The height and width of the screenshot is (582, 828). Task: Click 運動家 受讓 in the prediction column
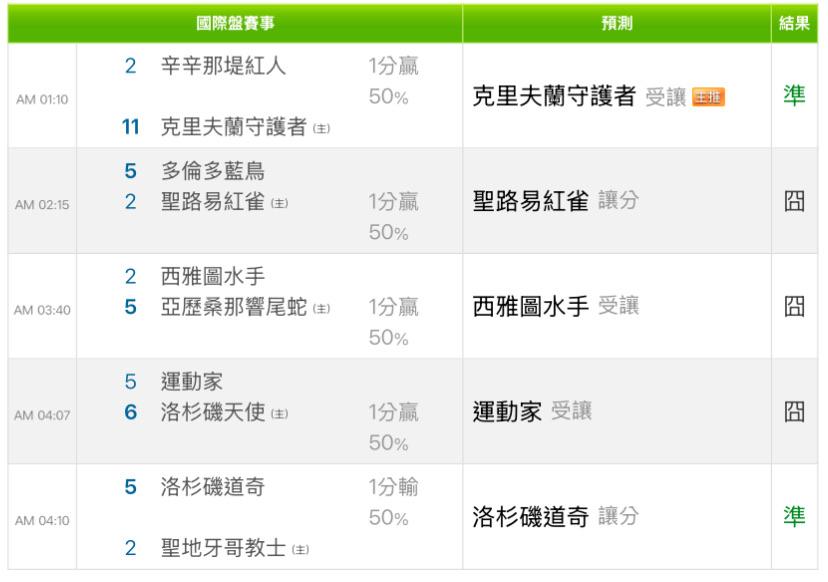tap(531, 411)
